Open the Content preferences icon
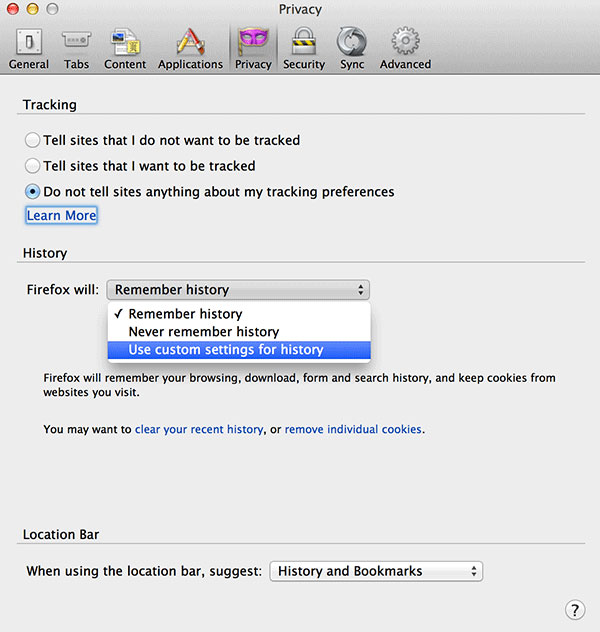This screenshot has height=632, width=600. [x=125, y=41]
